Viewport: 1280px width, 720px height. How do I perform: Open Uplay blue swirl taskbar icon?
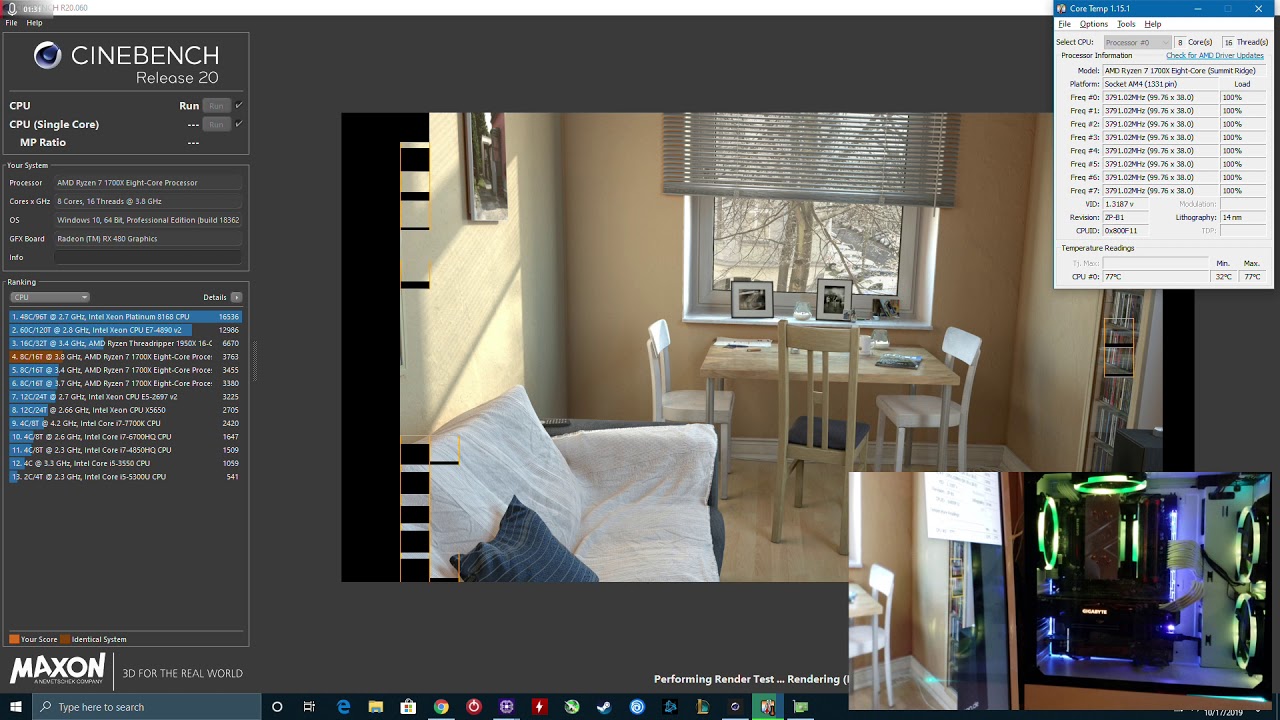point(637,707)
